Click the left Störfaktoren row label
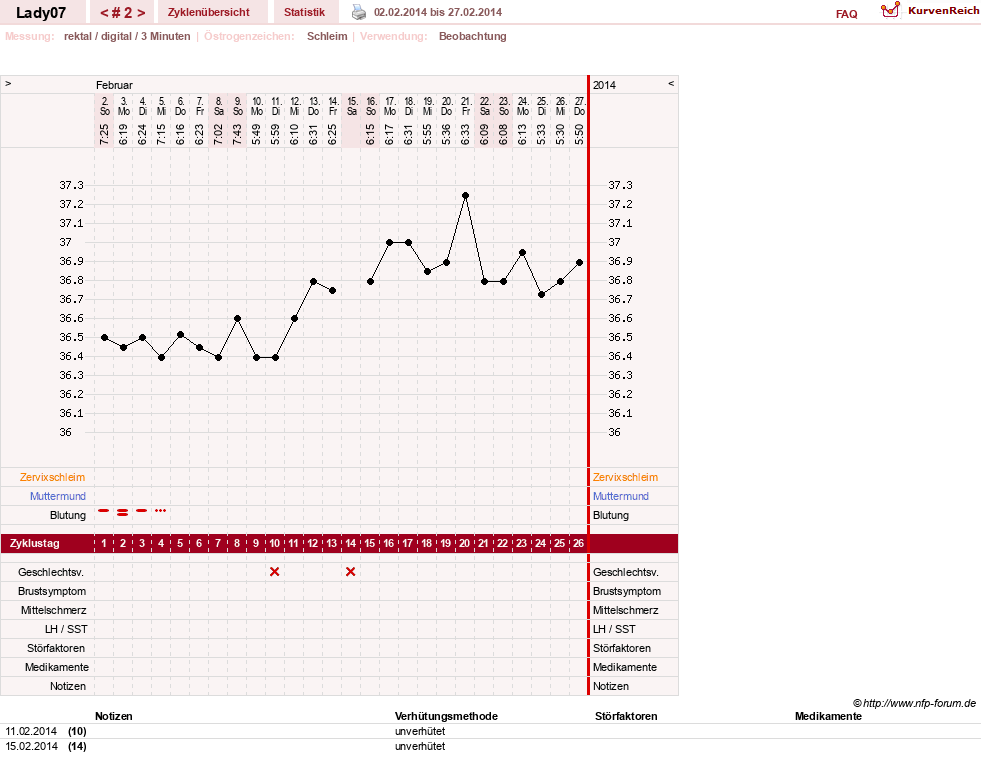The width and height of the screenshot is (981, 775). click(56, 648)
